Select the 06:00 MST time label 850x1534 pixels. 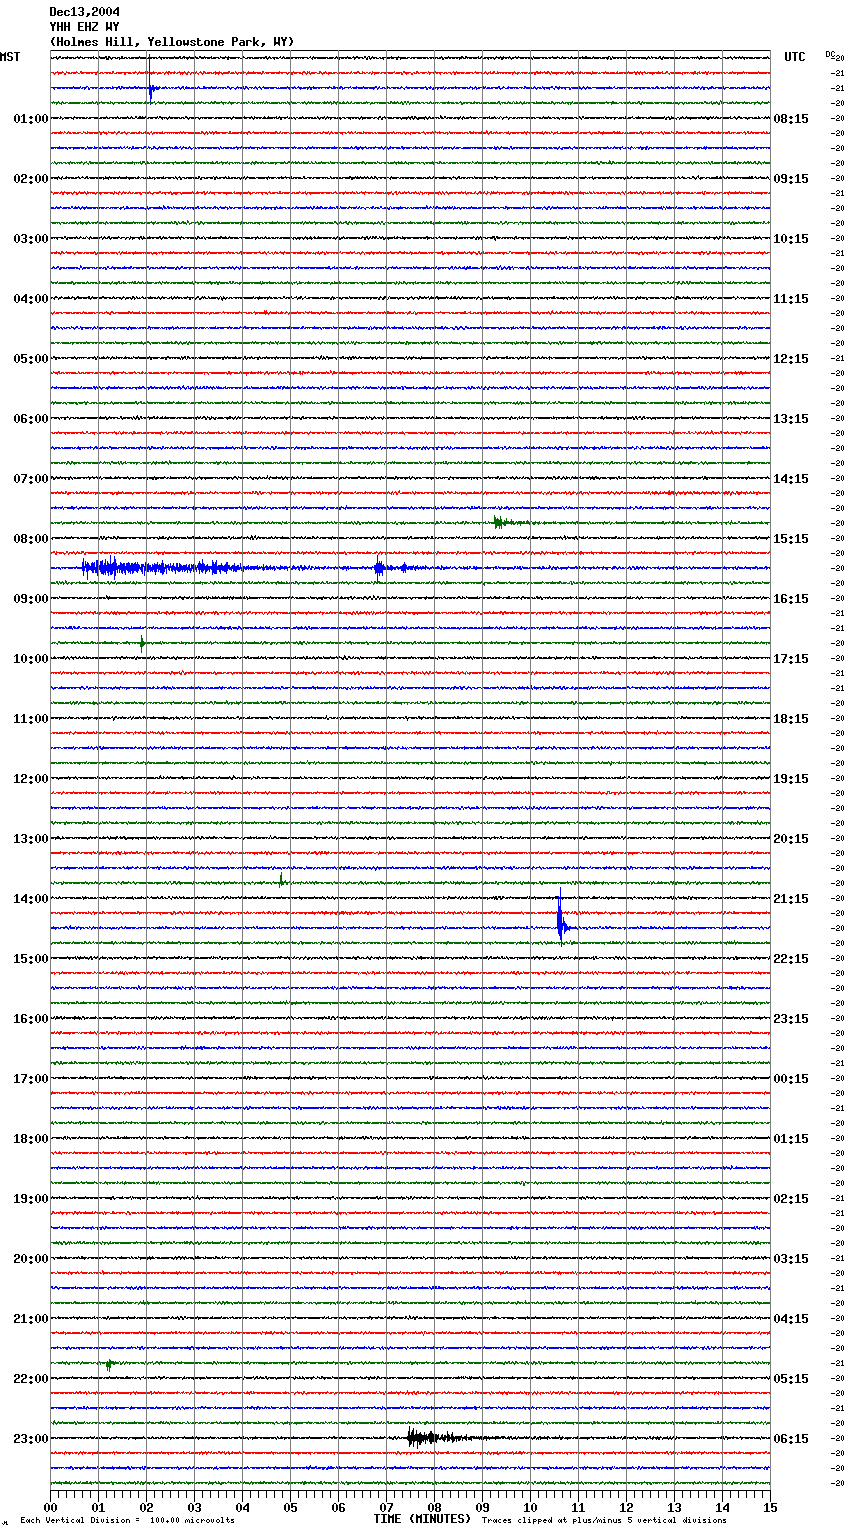tap(31, 419)
